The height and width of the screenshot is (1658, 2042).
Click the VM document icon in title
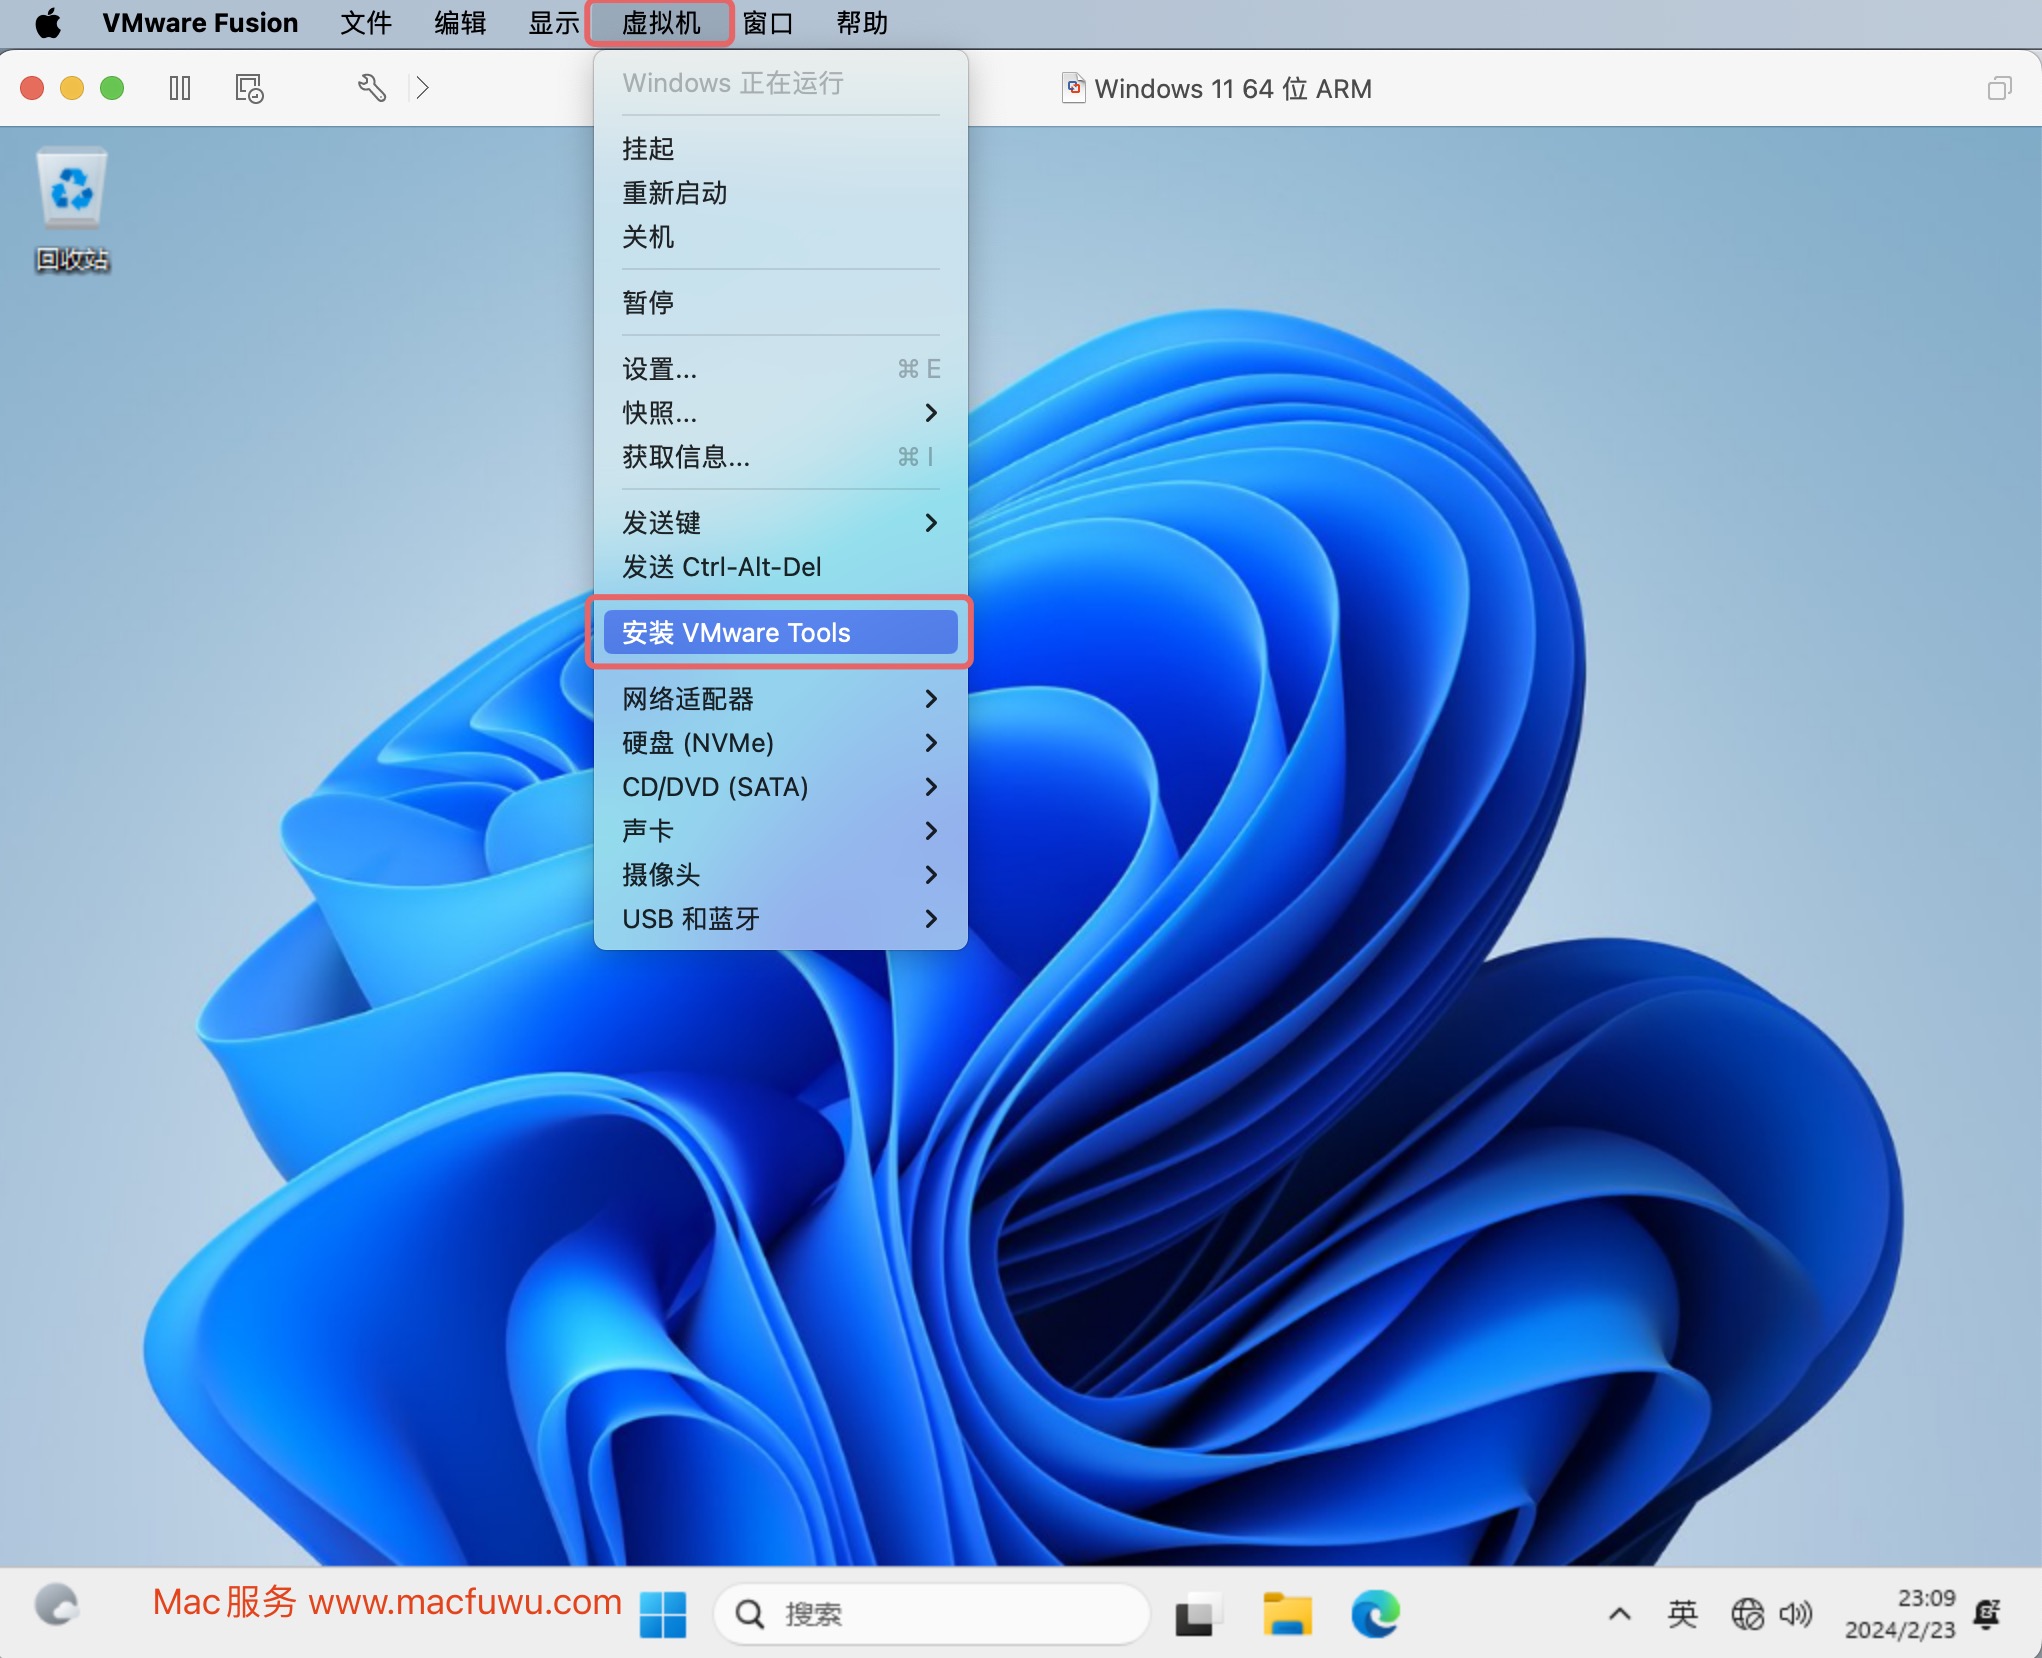1073,88
